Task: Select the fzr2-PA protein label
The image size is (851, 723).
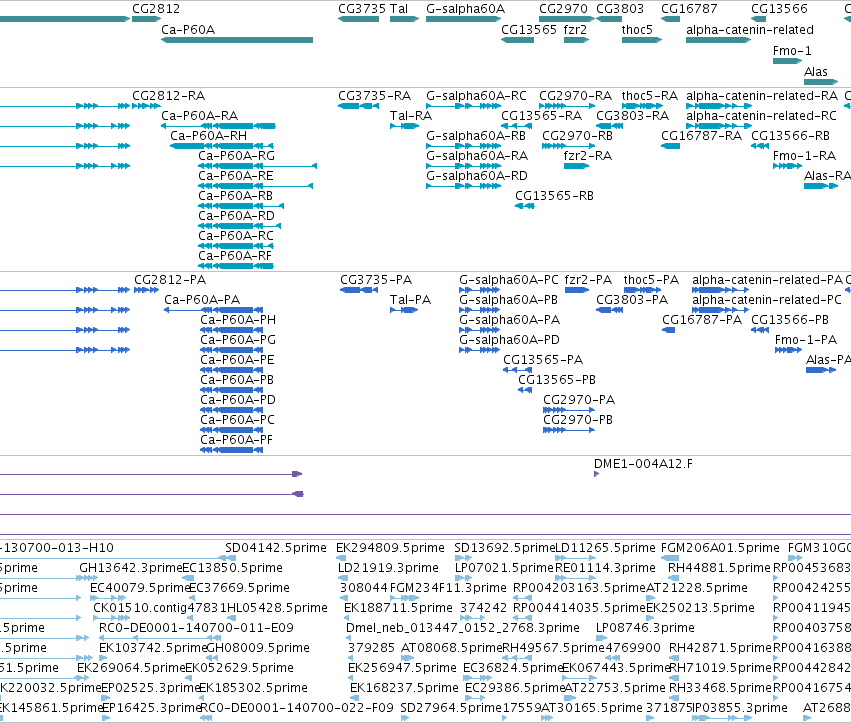Action: [x=588, y=280]
